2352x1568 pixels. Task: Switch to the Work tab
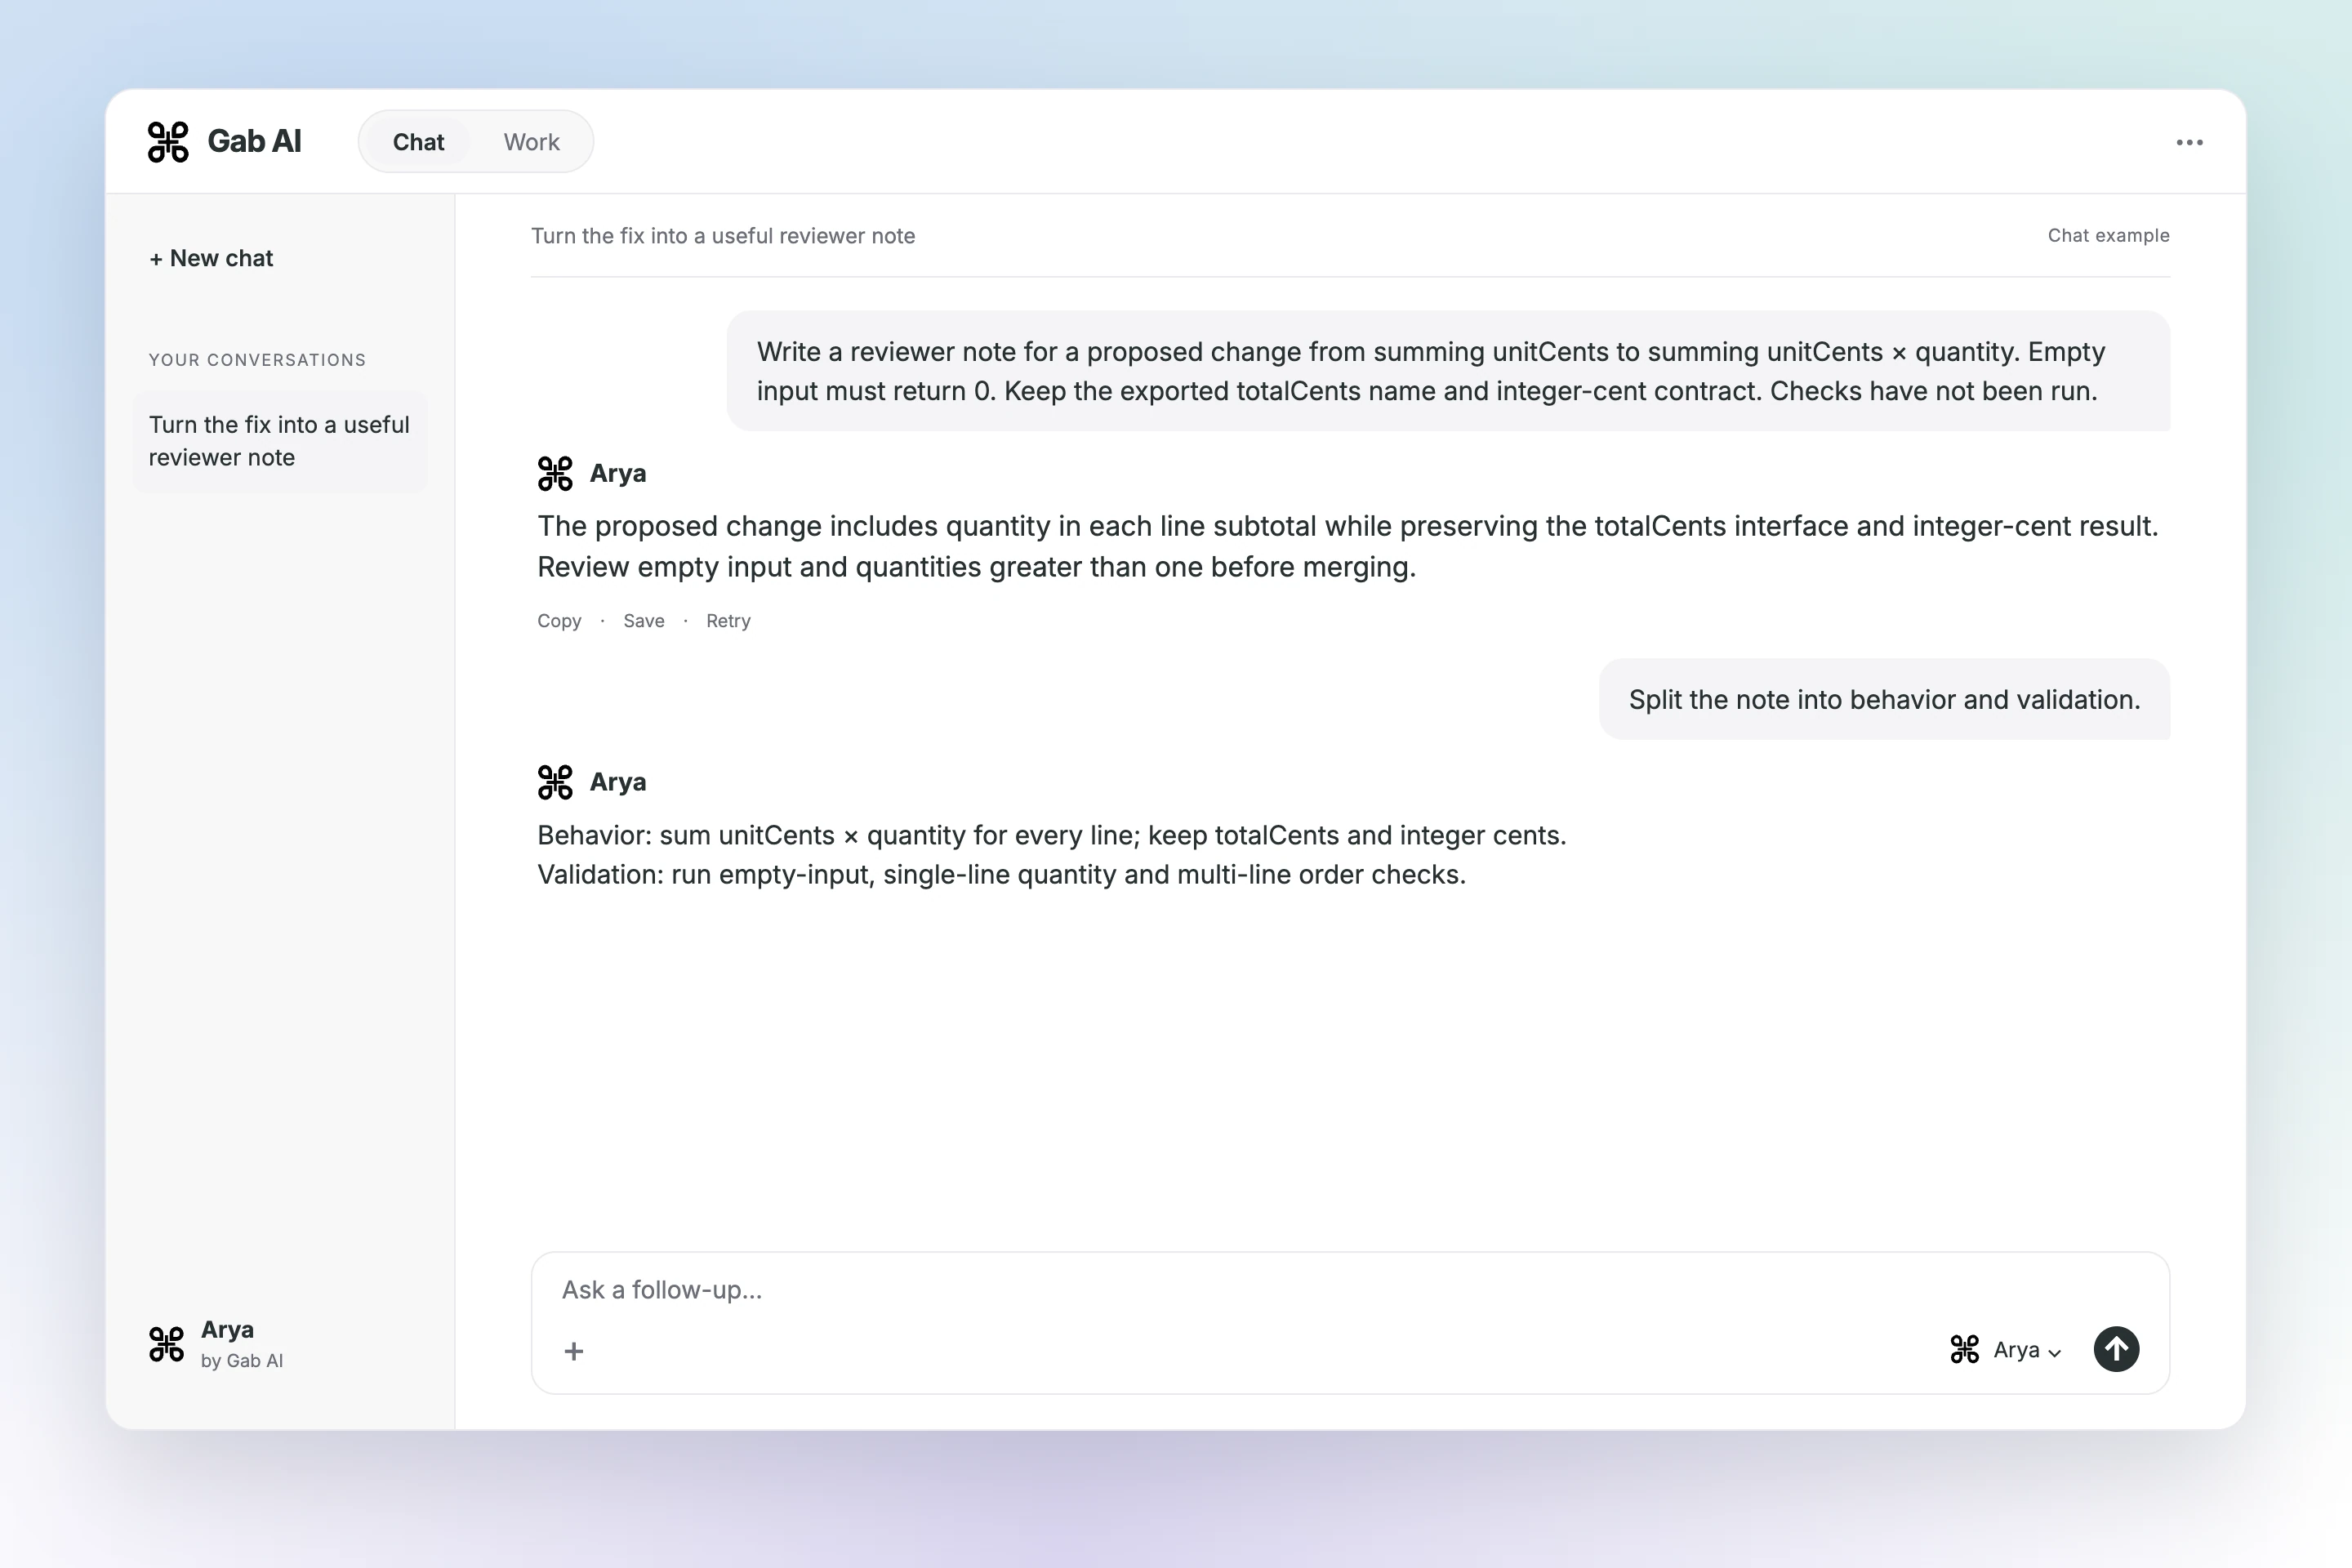[531, 142]
